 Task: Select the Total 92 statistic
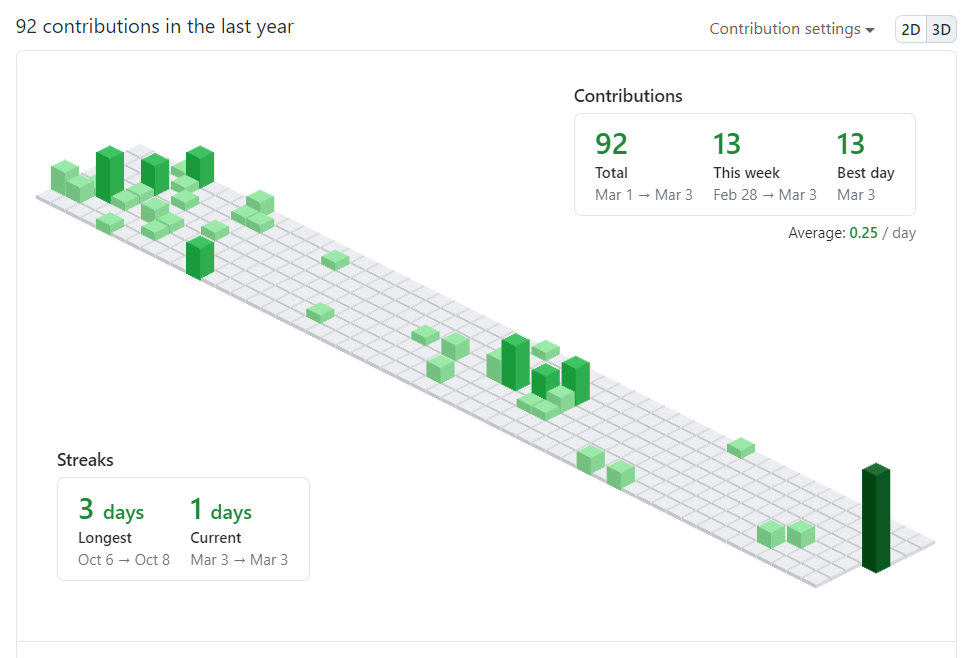pos(611,144)
